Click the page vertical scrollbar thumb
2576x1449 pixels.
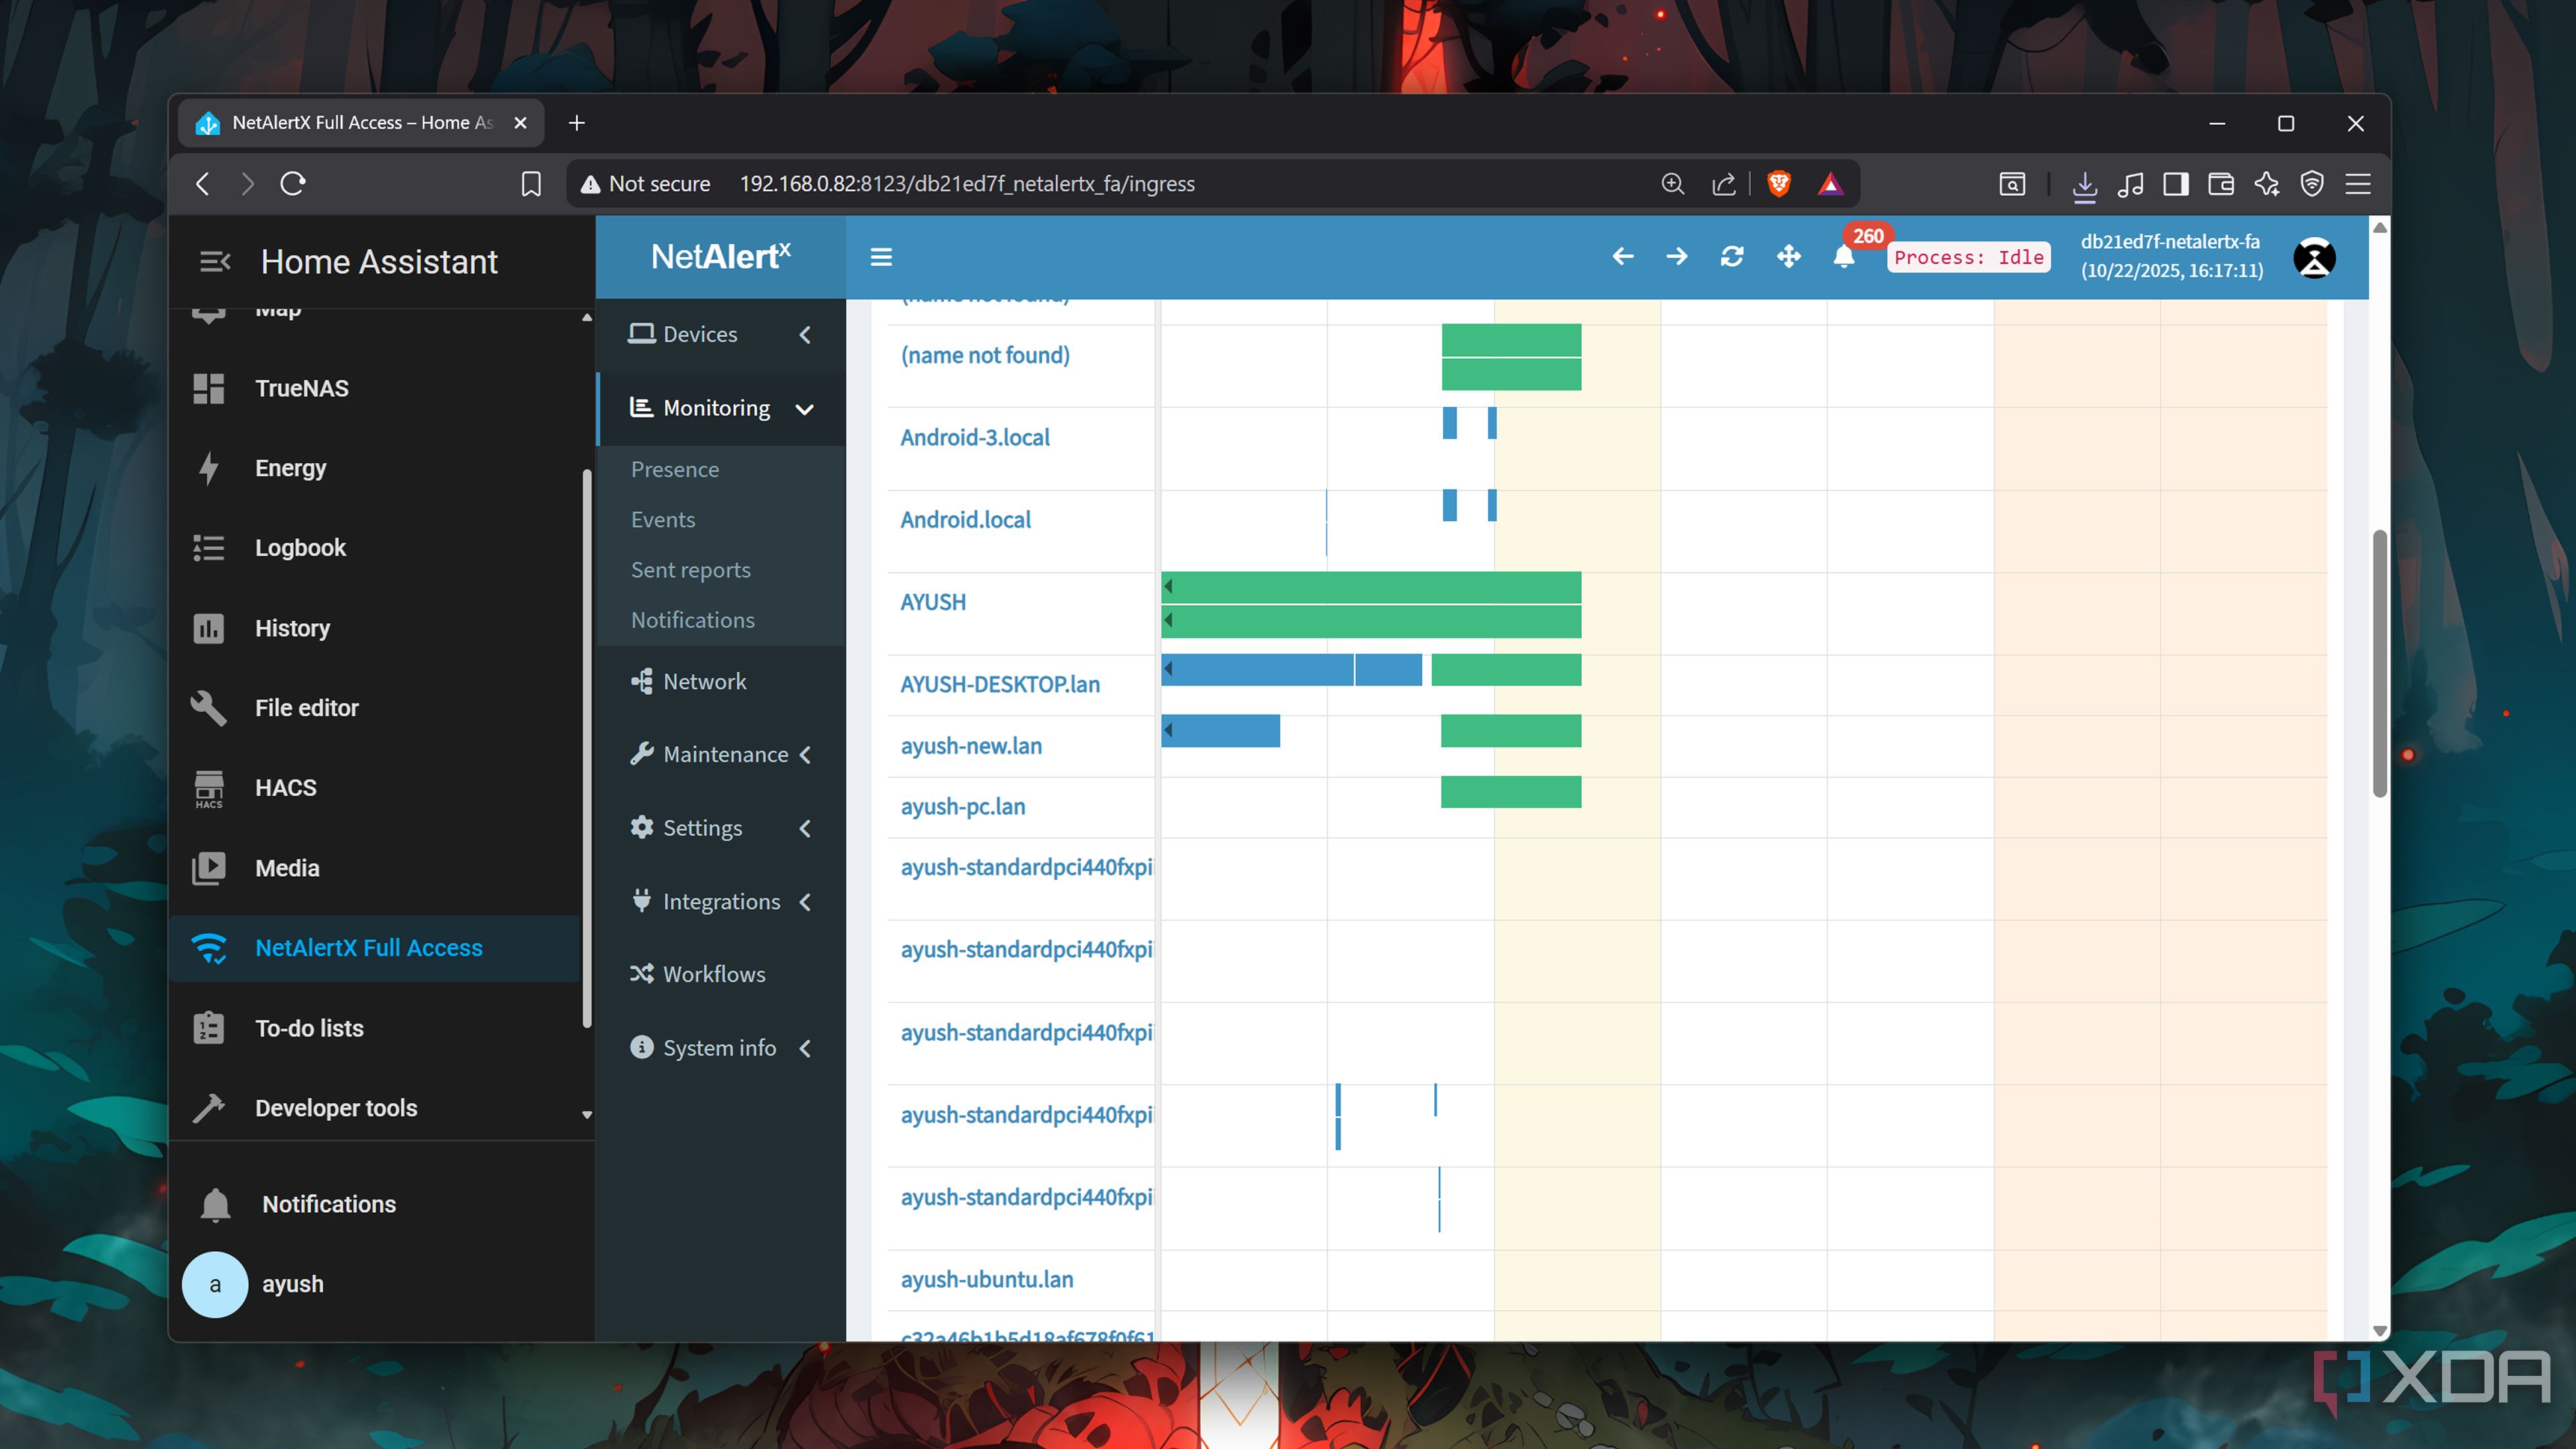point(2380,665)
